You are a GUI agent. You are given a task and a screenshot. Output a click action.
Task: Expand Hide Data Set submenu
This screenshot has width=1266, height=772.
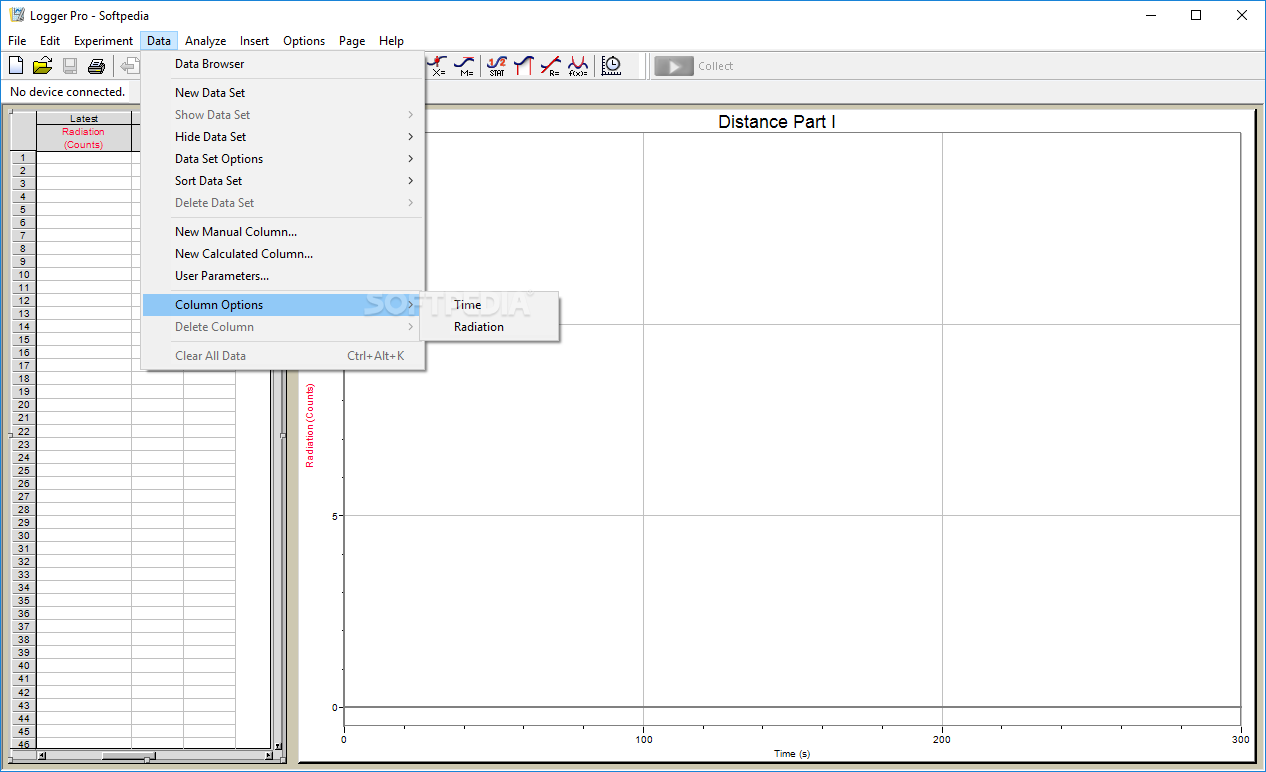[x=284, y=137]
